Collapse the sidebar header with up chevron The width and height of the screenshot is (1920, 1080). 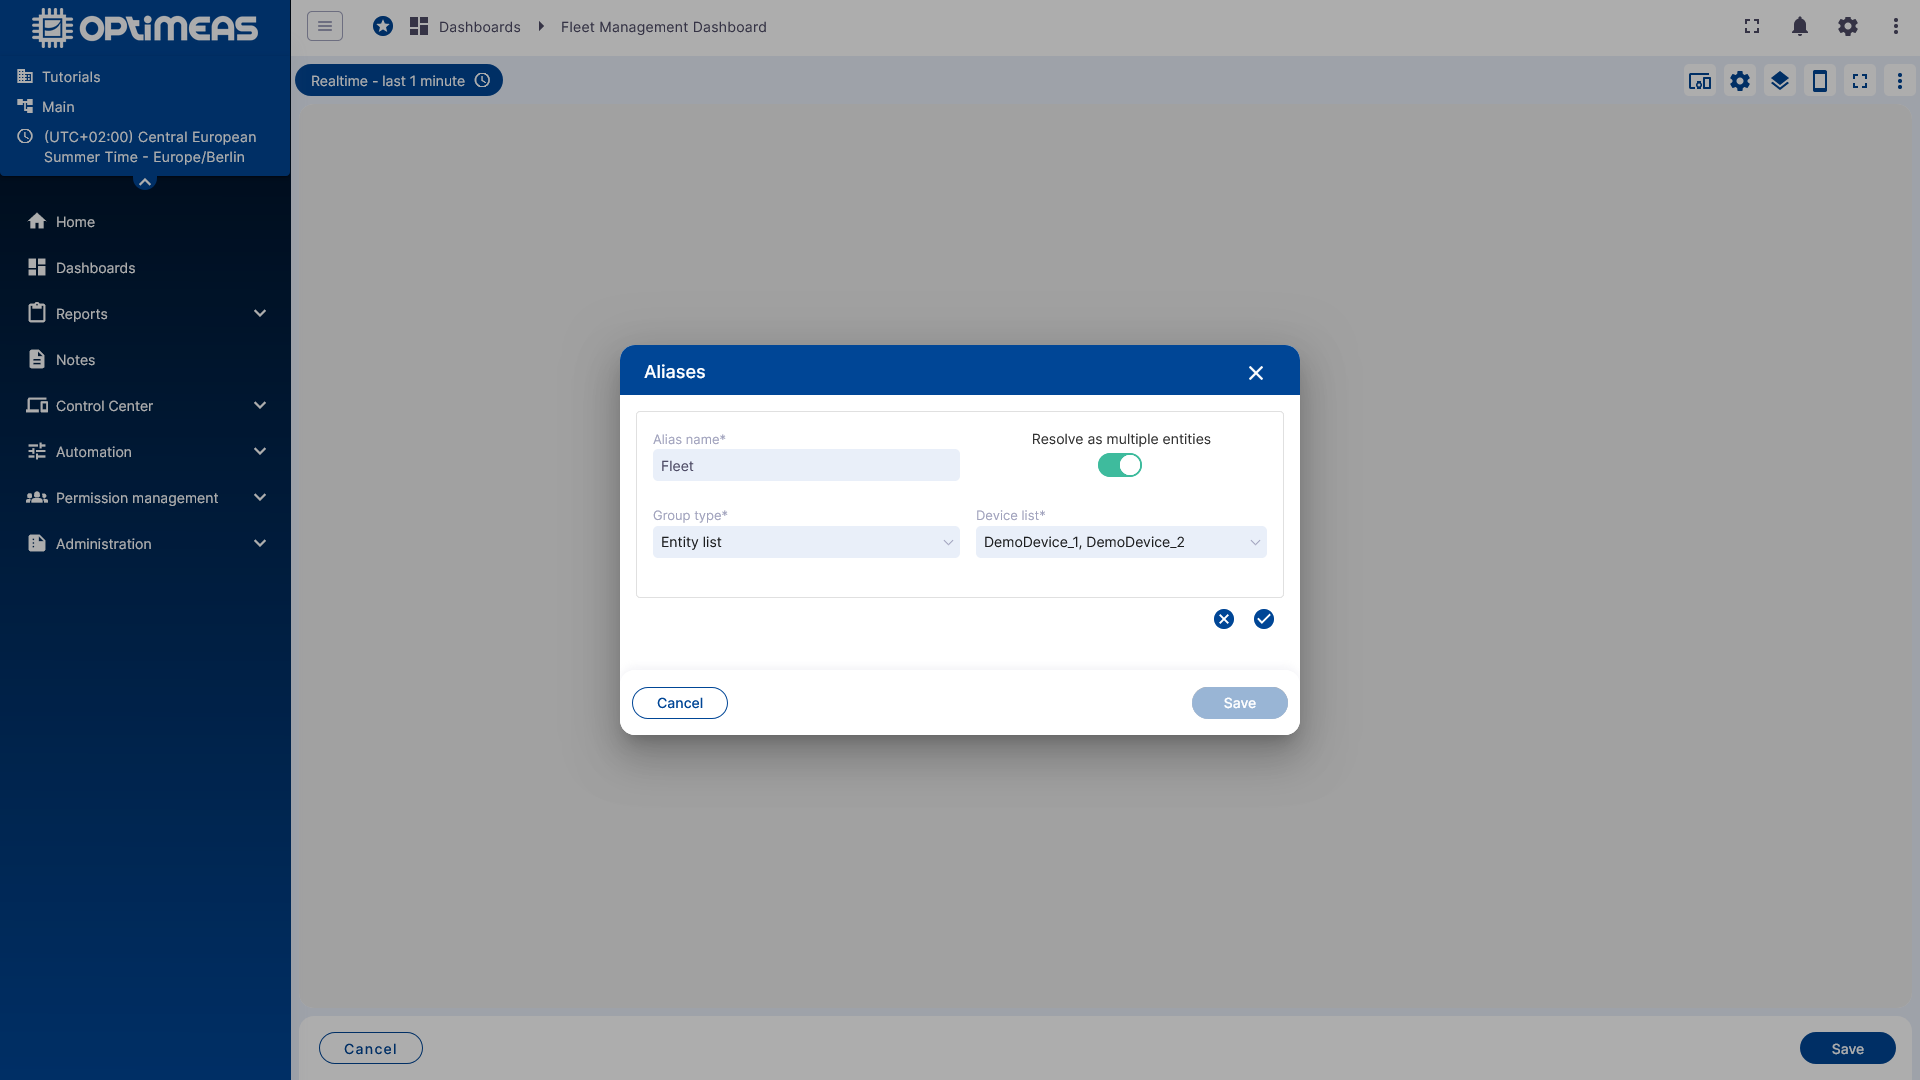[145, 182]
